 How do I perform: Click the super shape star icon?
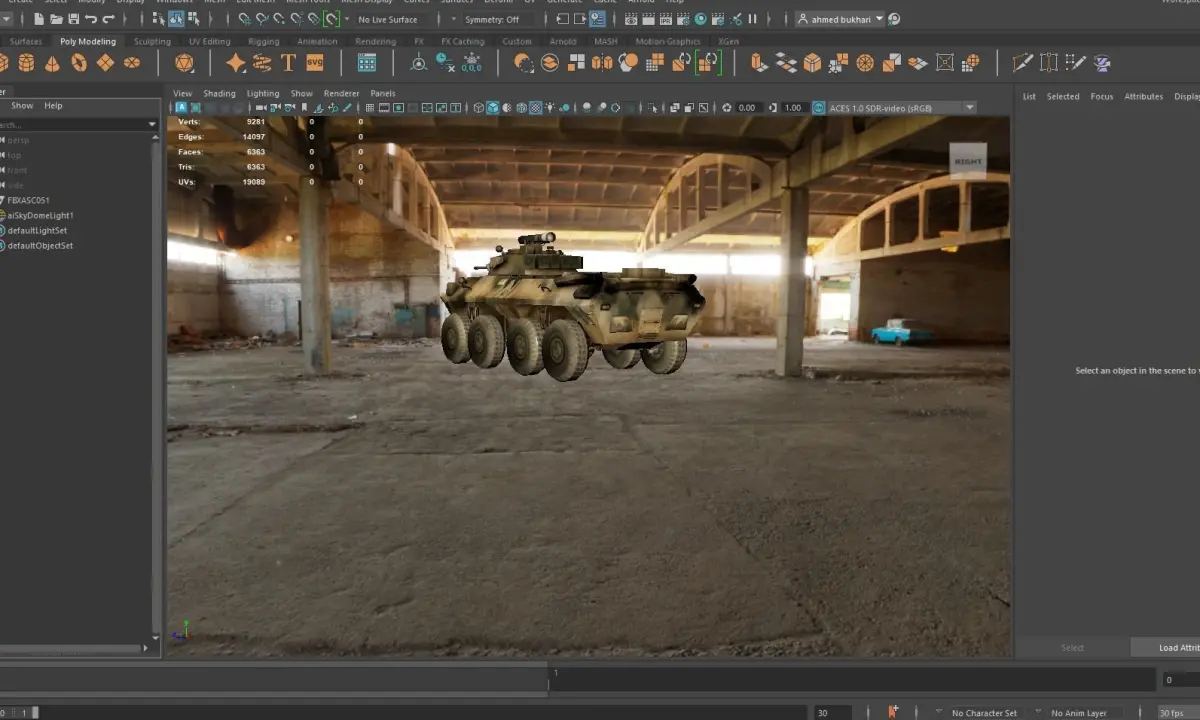[235, 63]
